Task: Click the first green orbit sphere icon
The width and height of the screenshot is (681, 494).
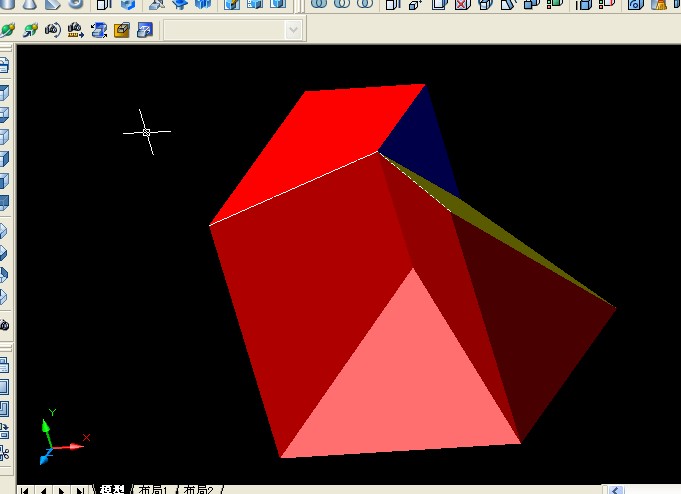Action: 7,30
